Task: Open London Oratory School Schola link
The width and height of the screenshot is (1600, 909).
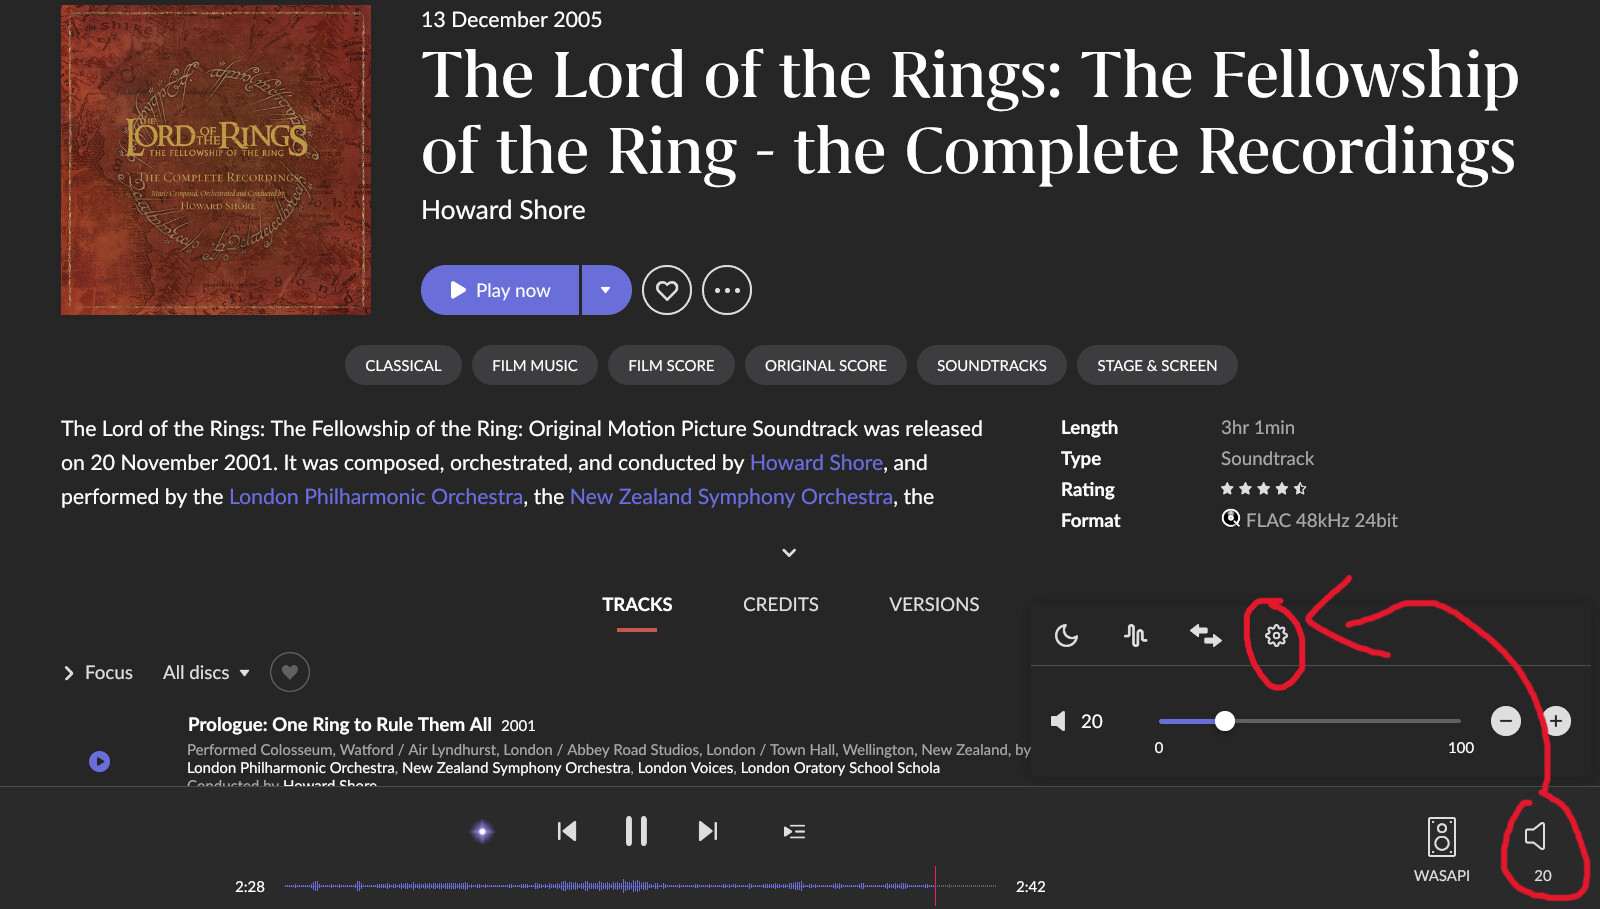Action: [x=840, y=768]
